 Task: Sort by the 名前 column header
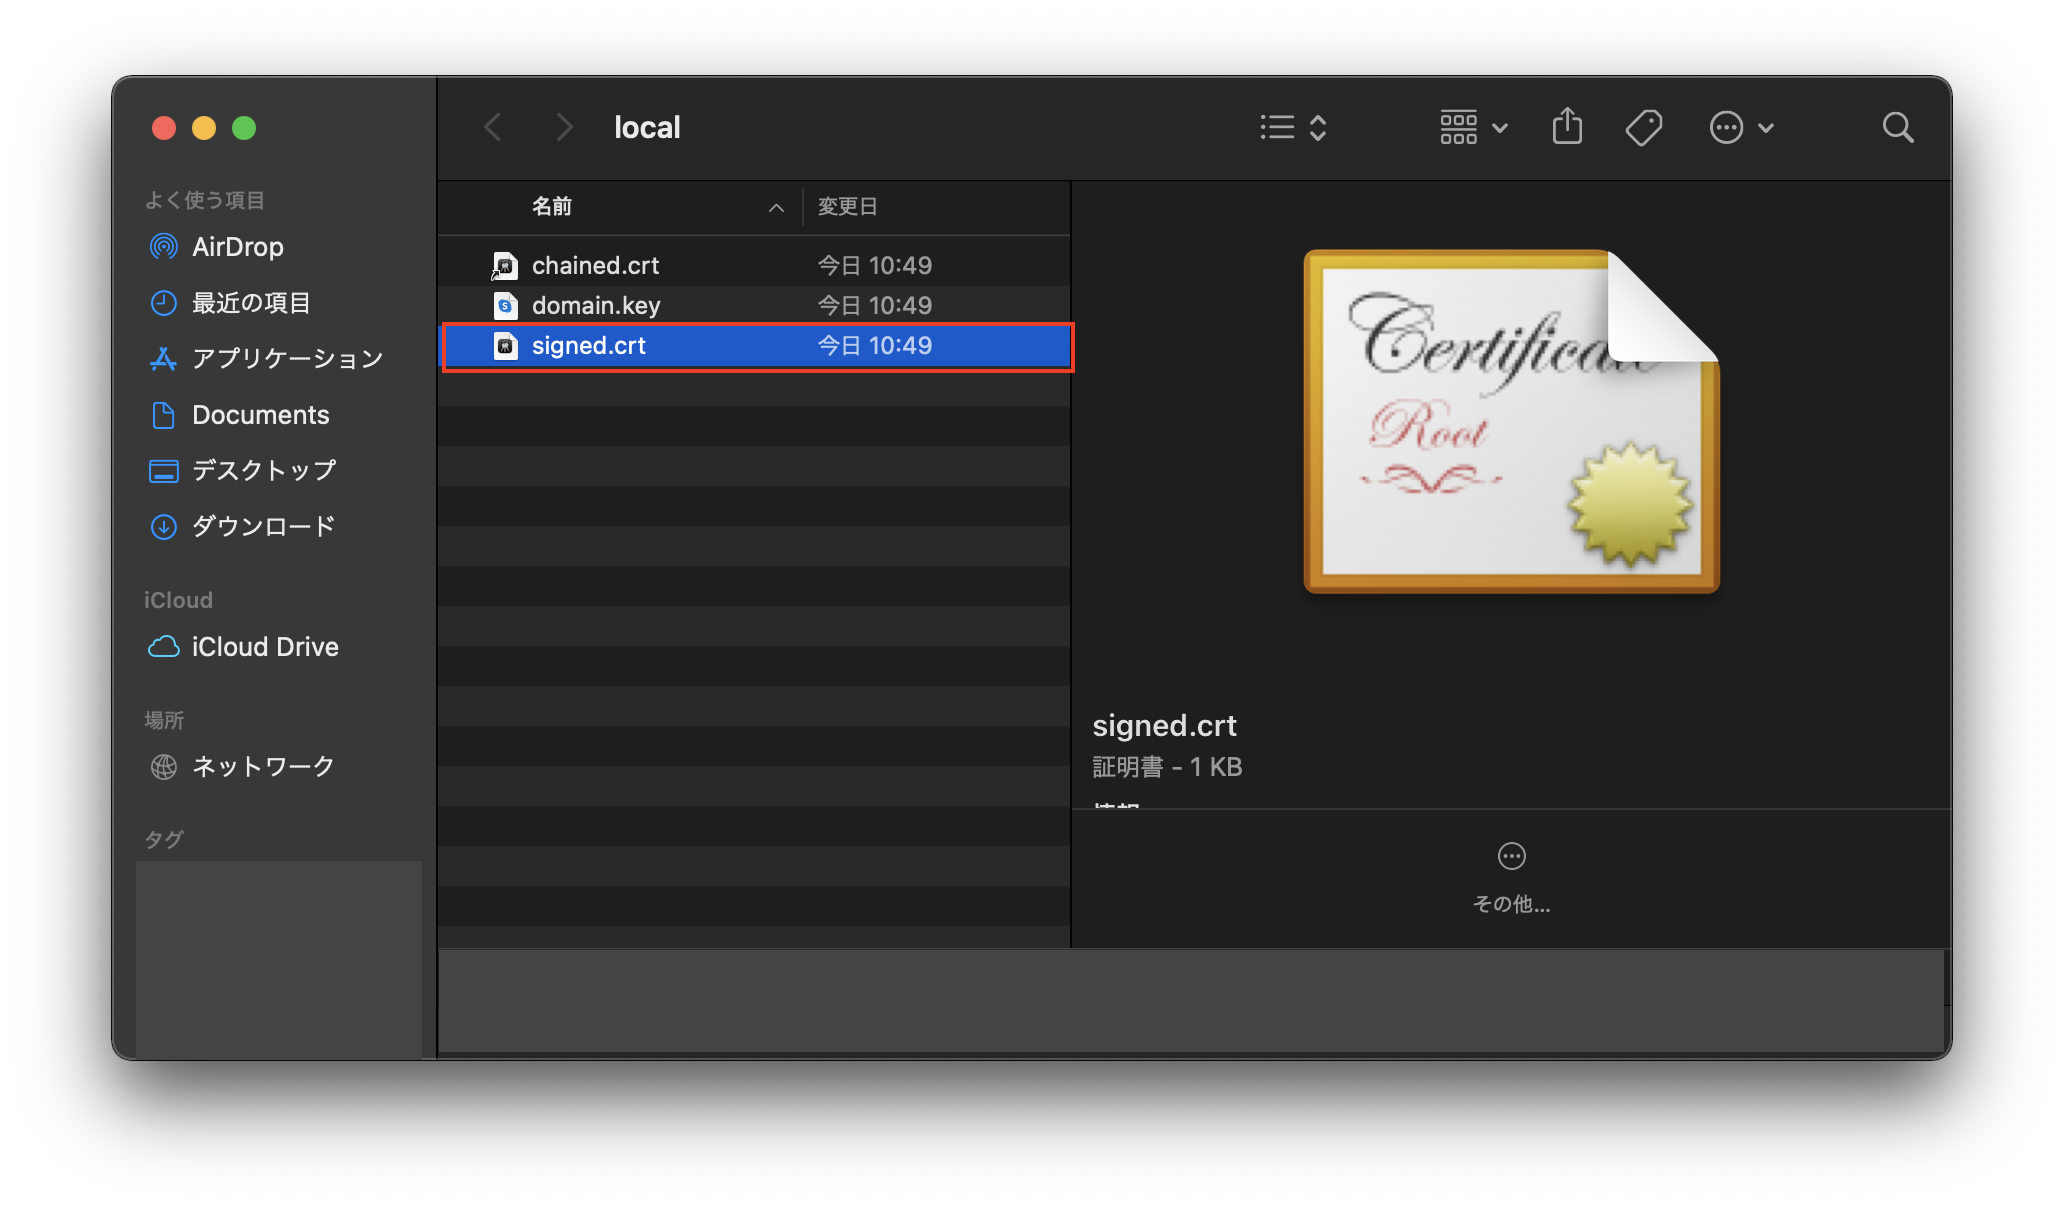click(552, 207)
